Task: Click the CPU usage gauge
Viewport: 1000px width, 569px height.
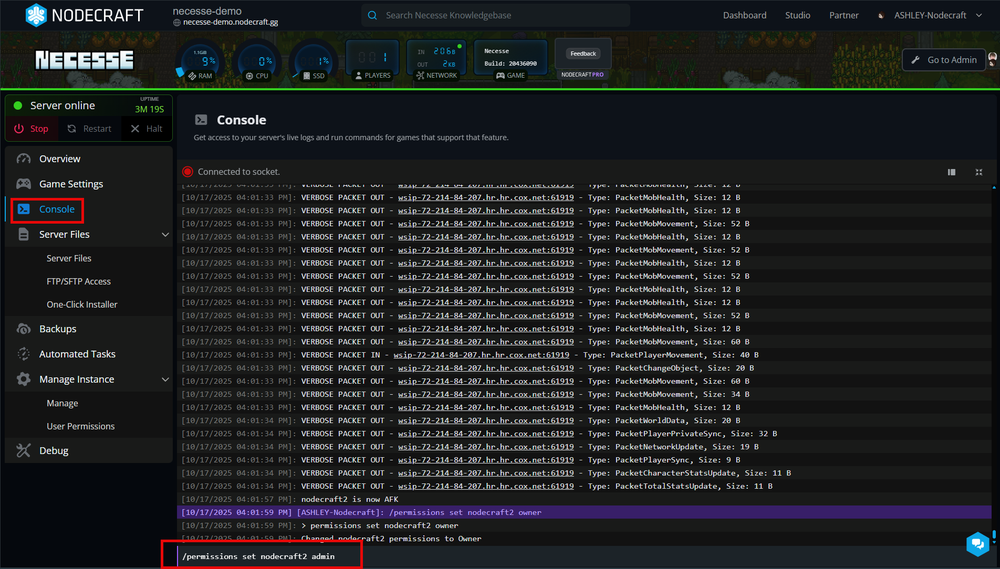Action: tap(256, 61)
